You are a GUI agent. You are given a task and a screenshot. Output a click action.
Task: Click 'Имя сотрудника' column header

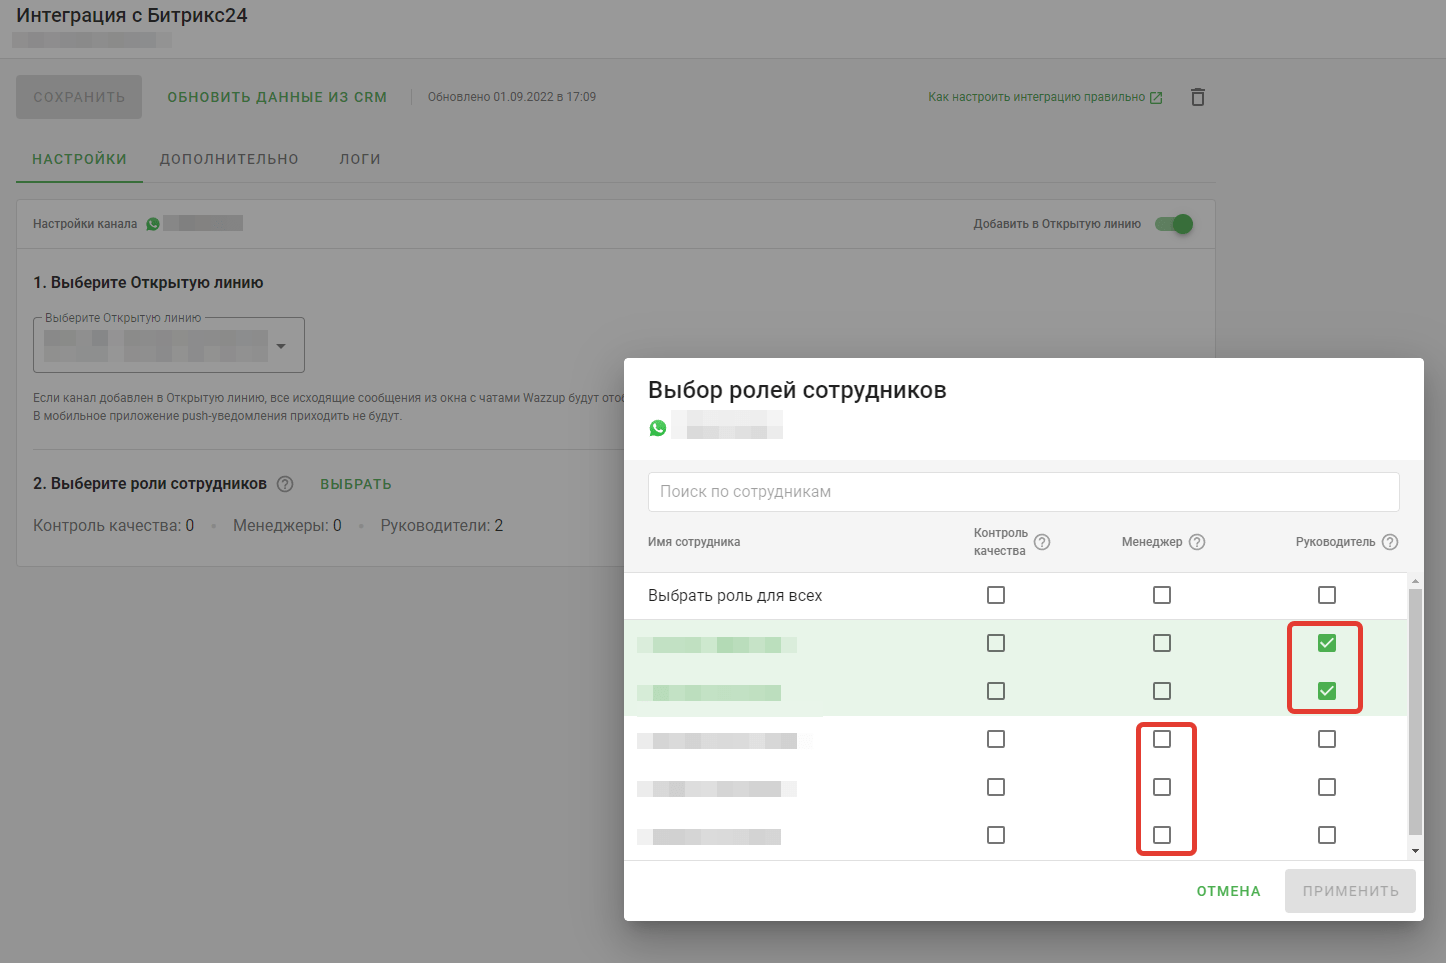(694, 542)
